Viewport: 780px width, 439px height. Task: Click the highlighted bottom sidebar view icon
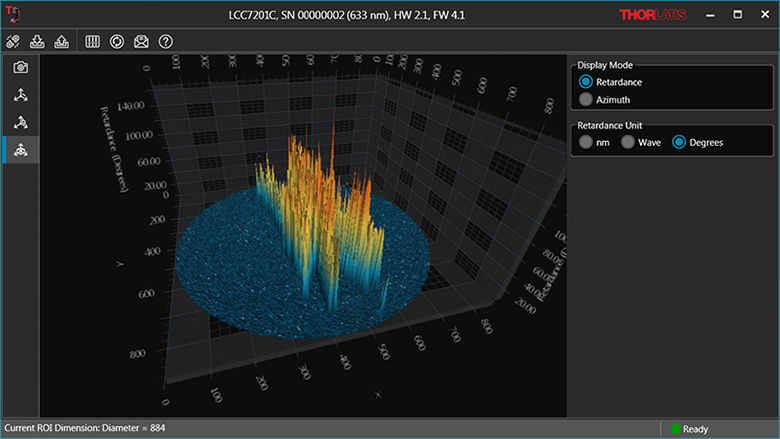[20, 149]
